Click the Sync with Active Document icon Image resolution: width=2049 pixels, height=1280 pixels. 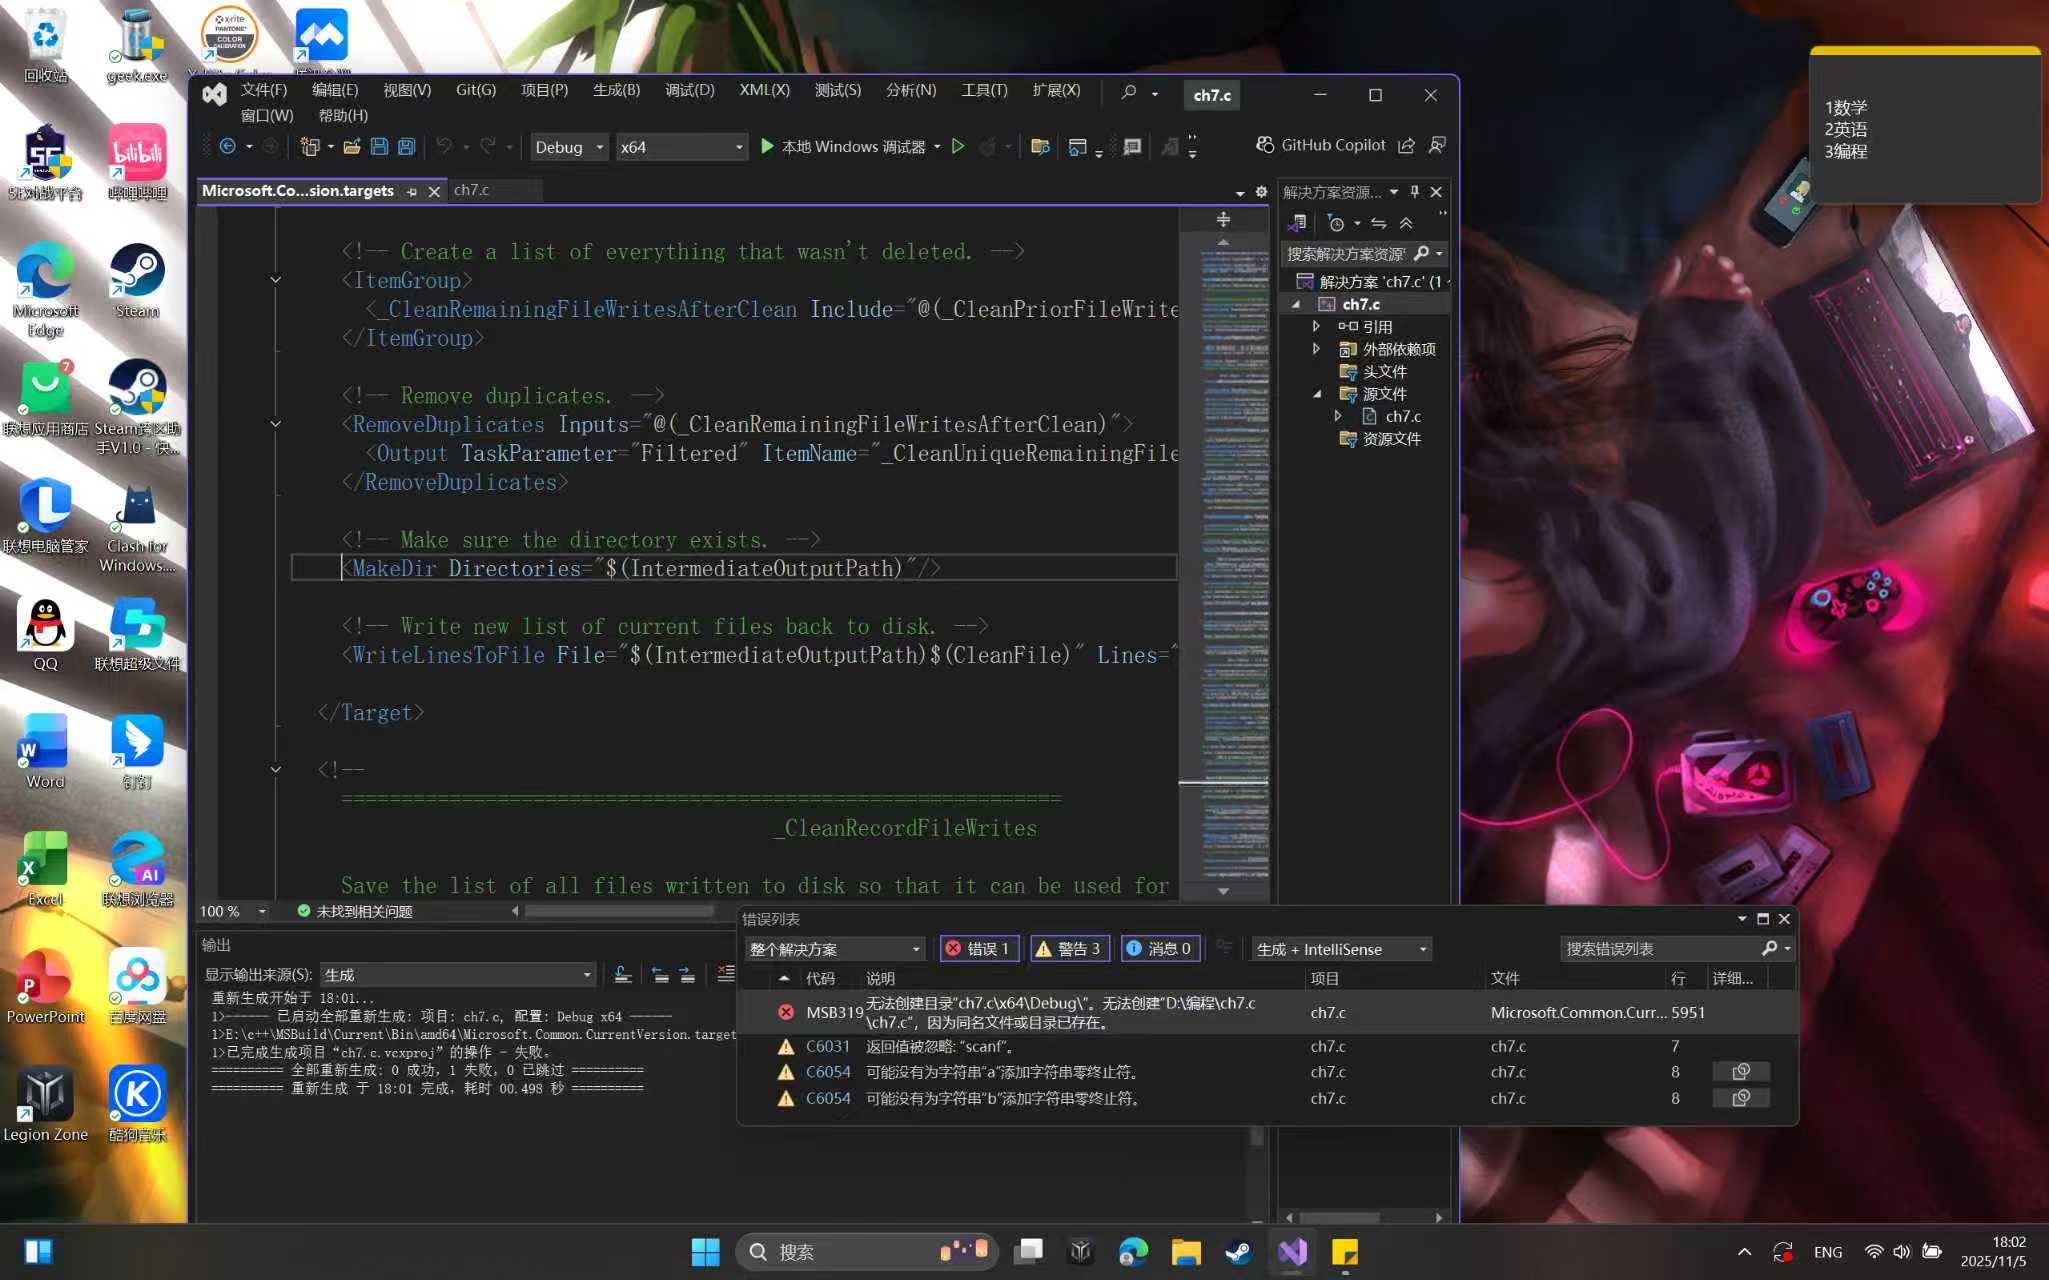coord(1378,223)
